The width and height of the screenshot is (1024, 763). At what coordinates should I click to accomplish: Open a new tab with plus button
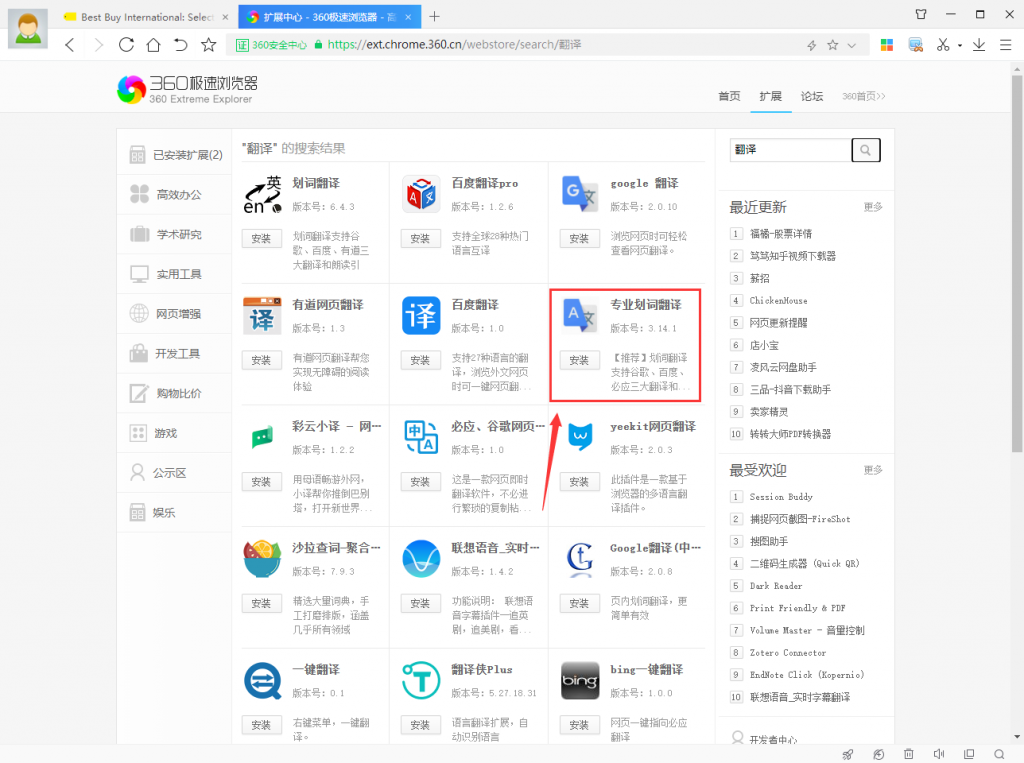pos(434,16)
